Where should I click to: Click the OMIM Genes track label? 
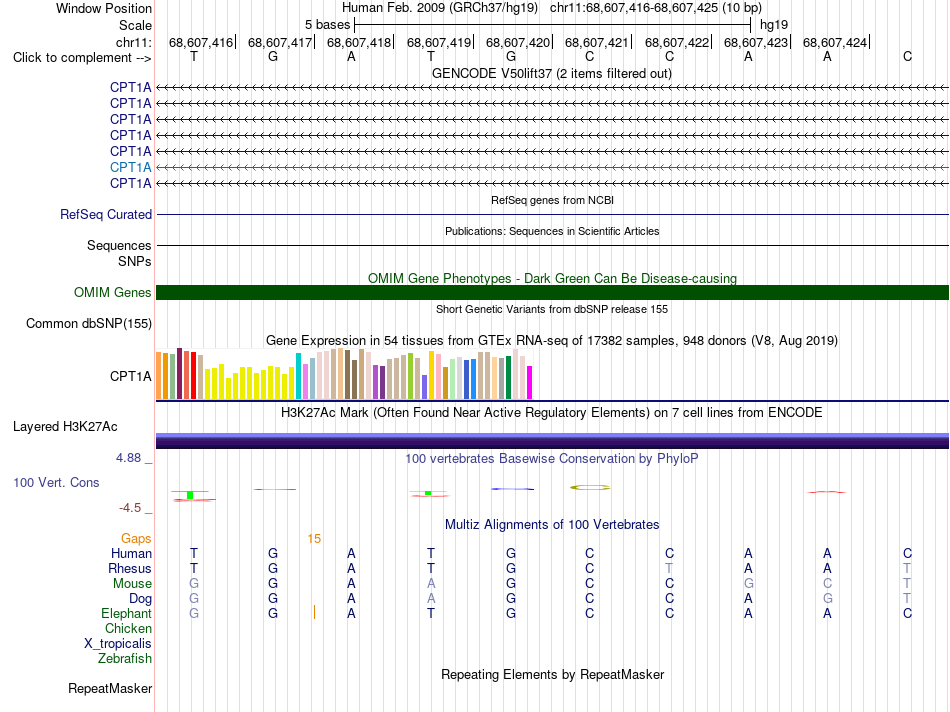(x=113, y=293)
